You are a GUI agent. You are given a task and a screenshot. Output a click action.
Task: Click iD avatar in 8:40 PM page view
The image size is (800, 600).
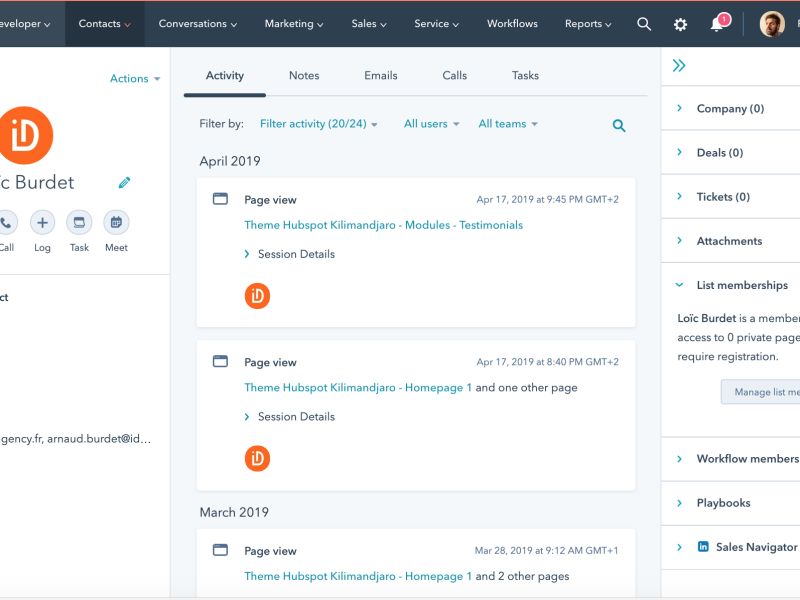(257, 459)
